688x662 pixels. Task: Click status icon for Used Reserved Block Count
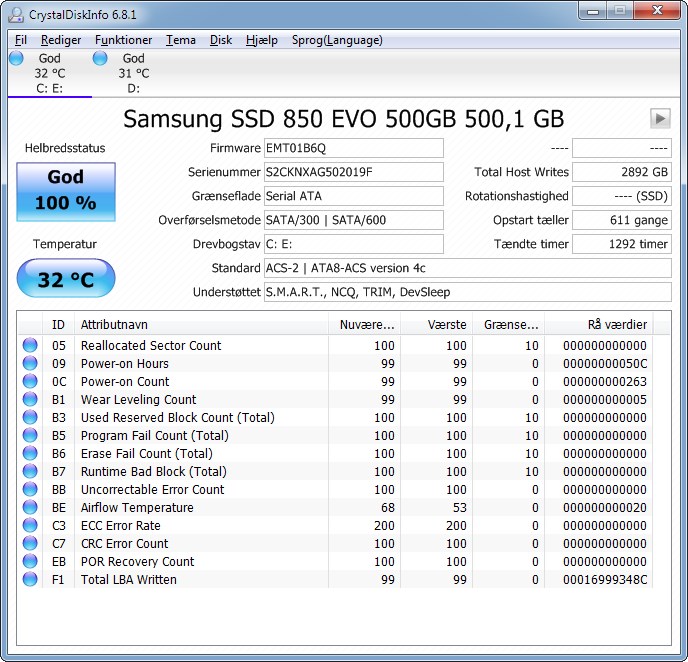point(30,417)
